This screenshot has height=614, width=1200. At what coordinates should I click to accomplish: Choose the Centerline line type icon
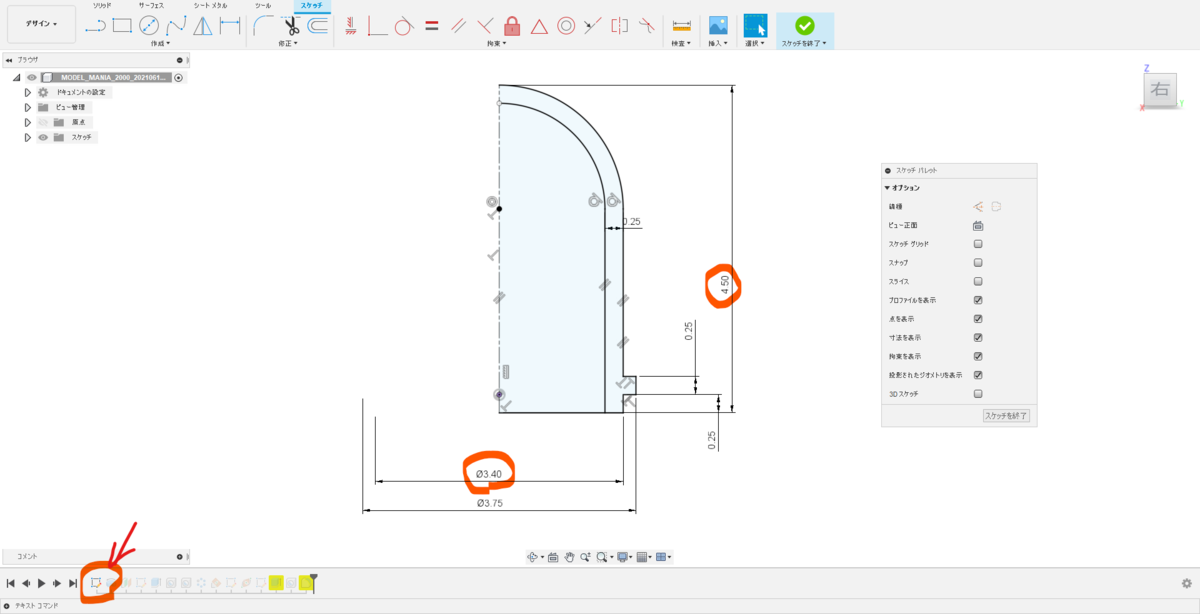997,206
